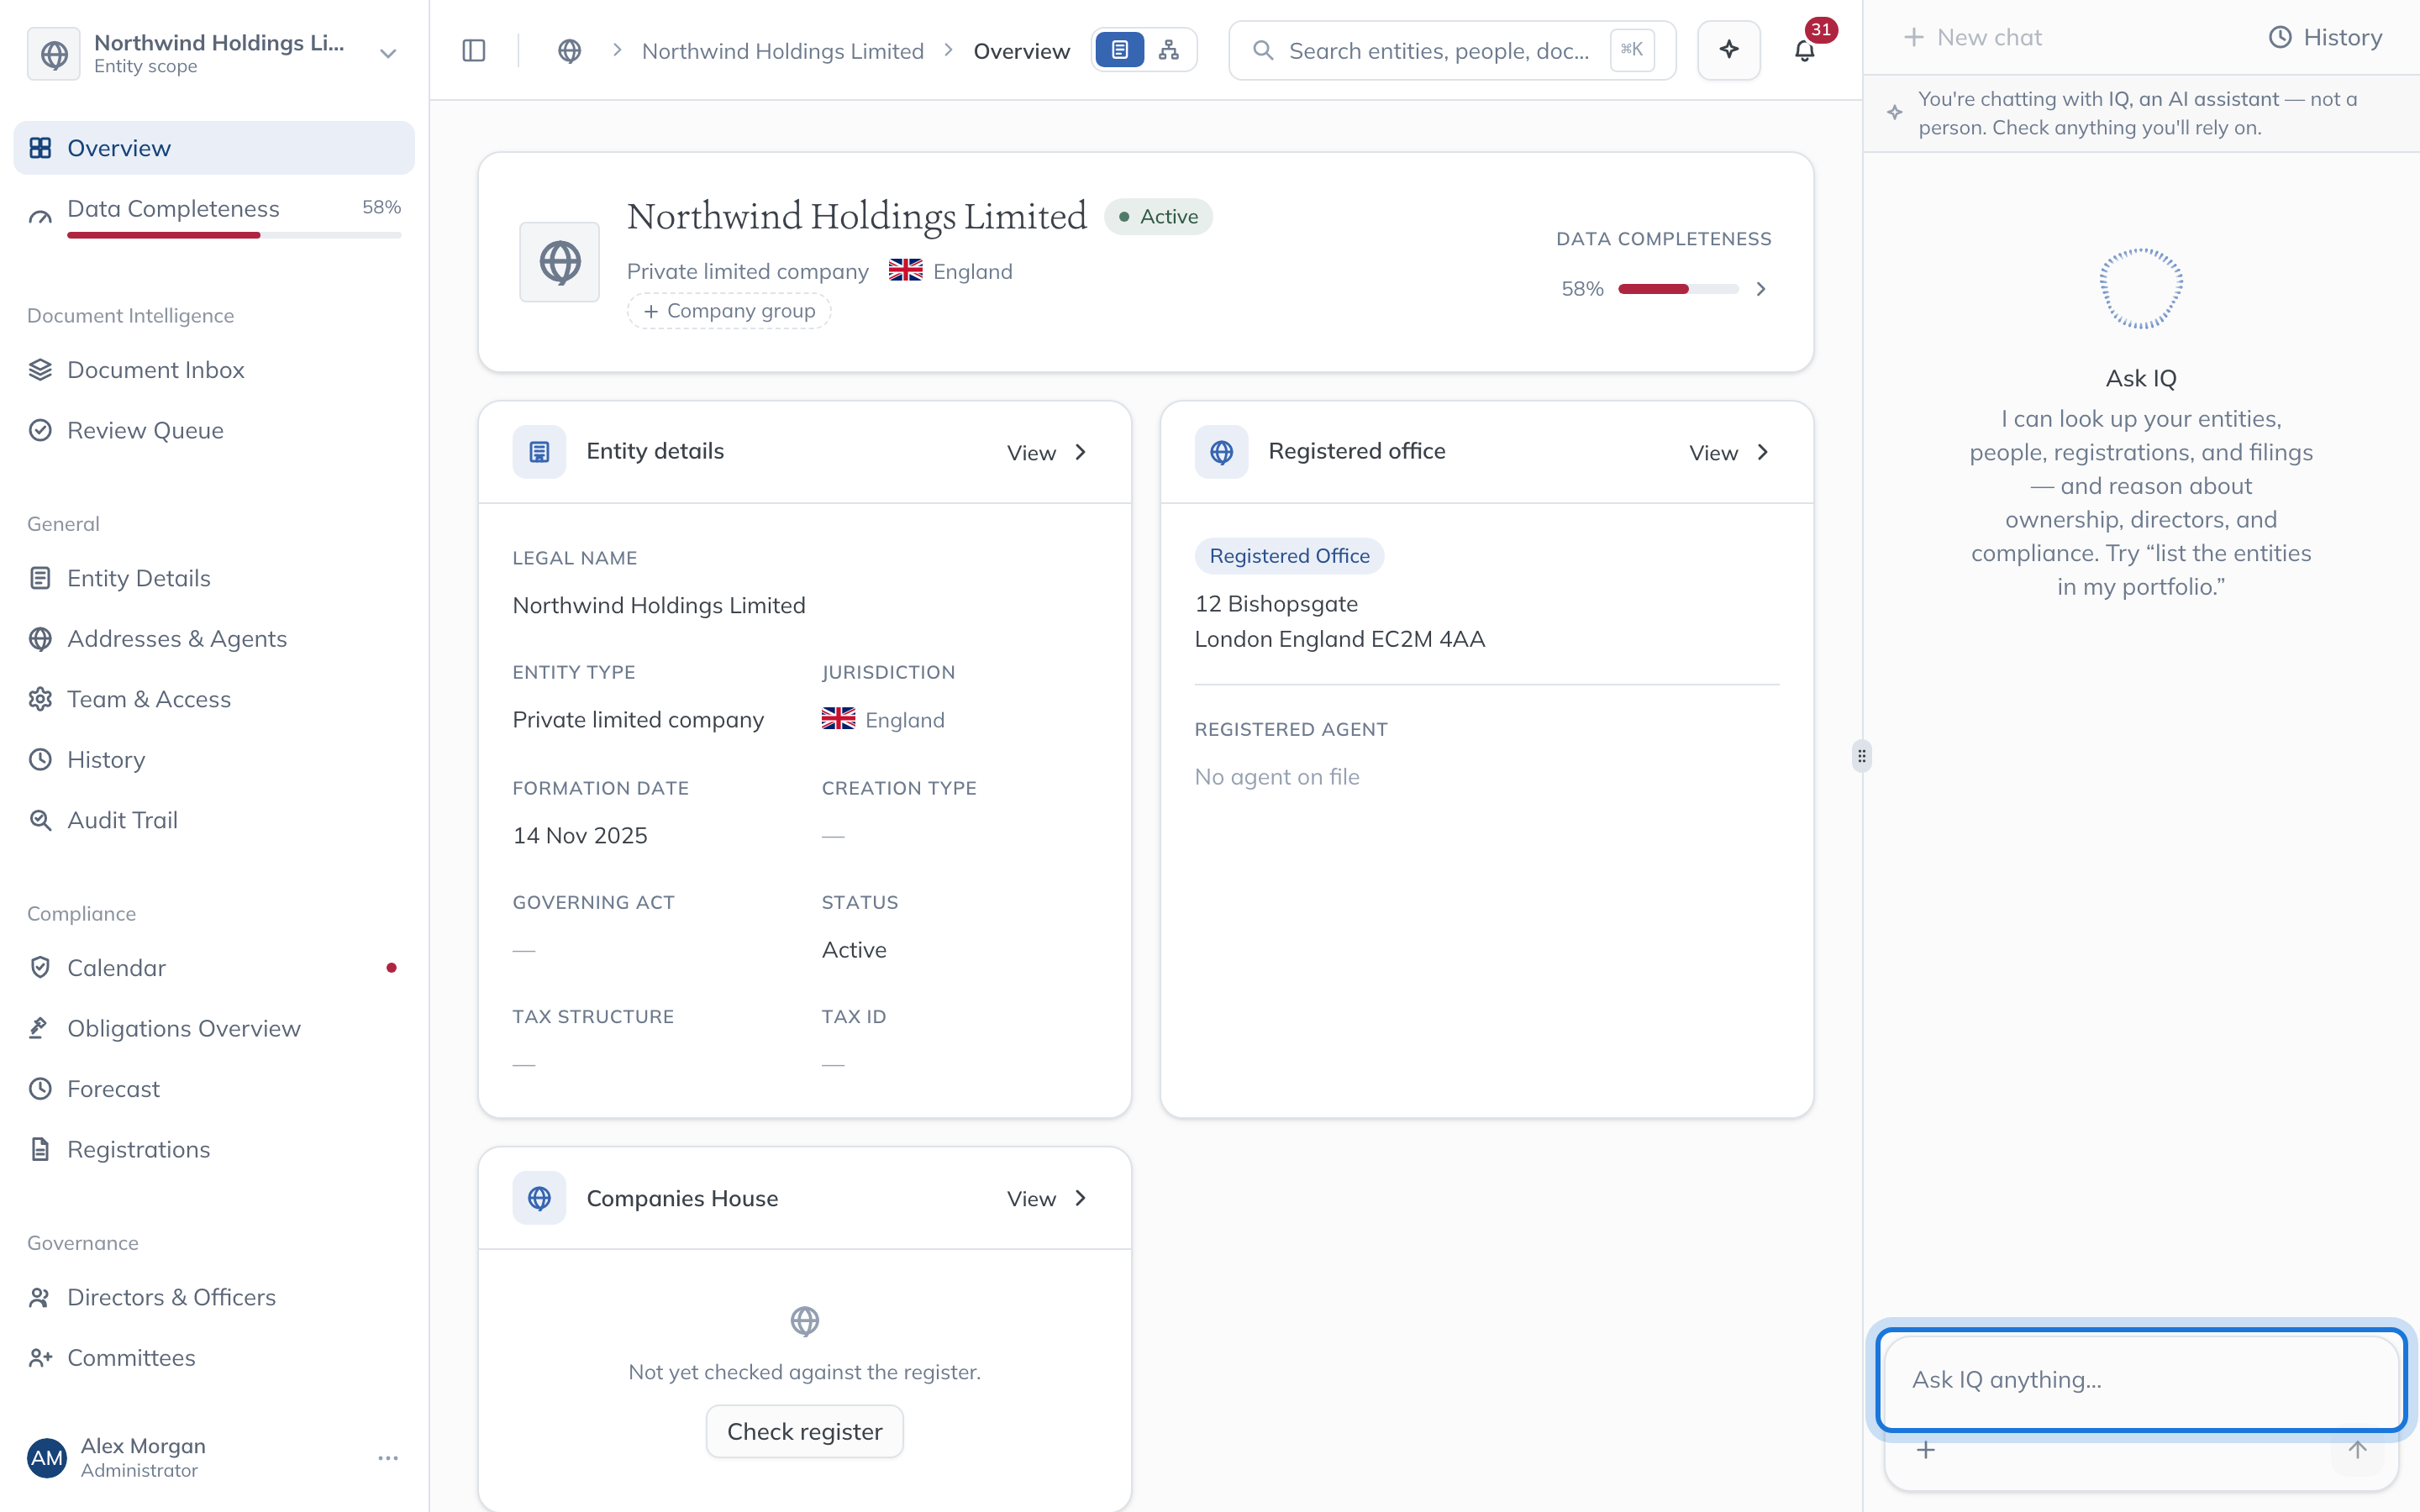Click the 58% data completeness progress bar

1679,289
